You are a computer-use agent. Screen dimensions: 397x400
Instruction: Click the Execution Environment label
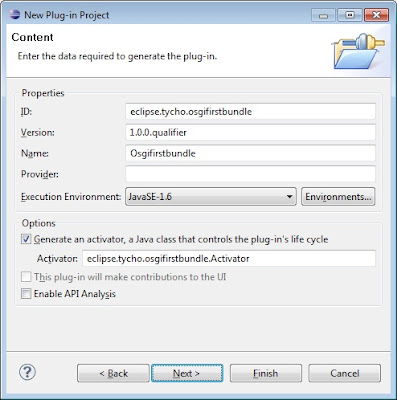pos(71,197)
